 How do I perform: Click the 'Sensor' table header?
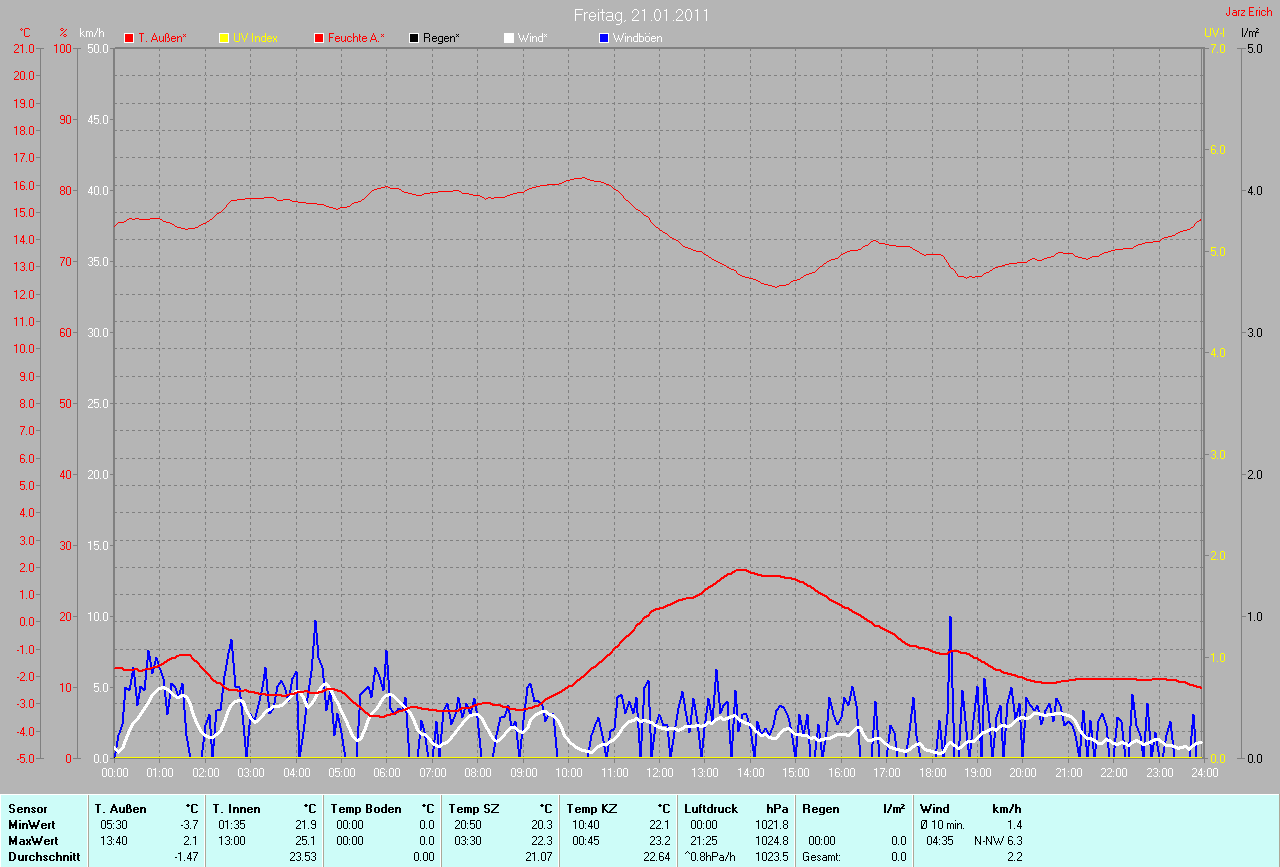tap(27, 808)
